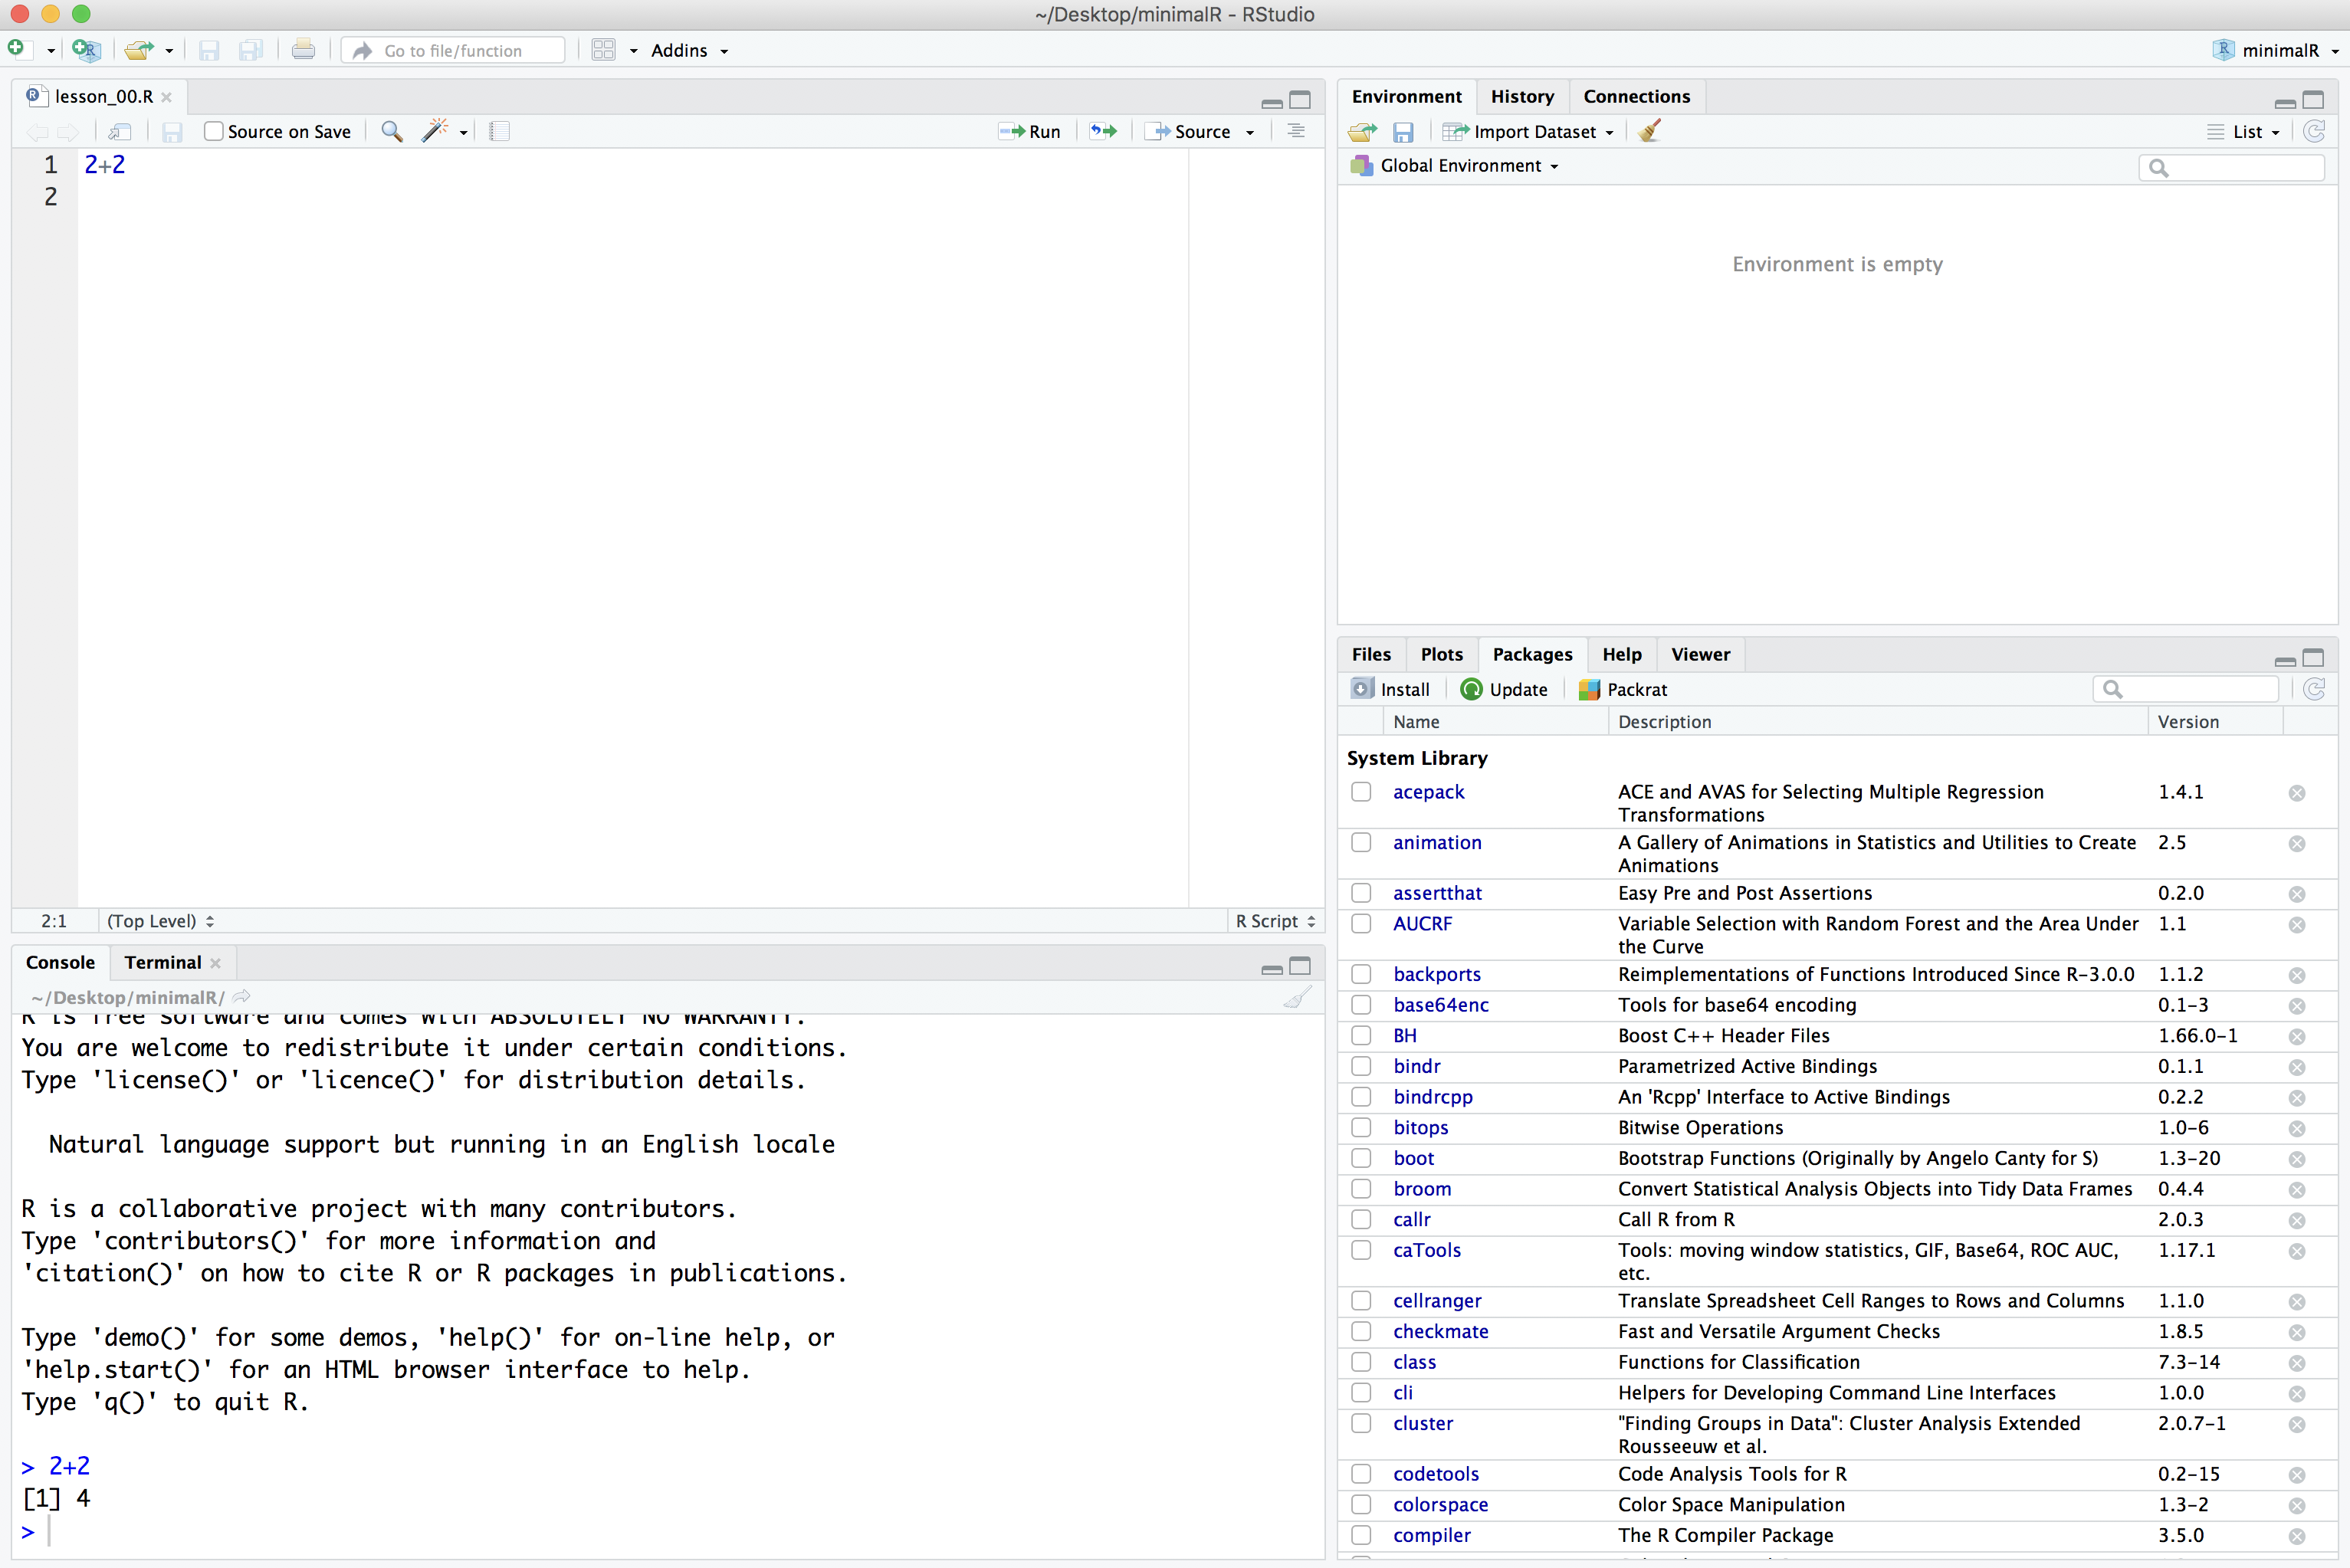This screenshot has height=1568, width=2350.
Task: Tick the checkbox next to boot package
Action: point(1361,1158)
